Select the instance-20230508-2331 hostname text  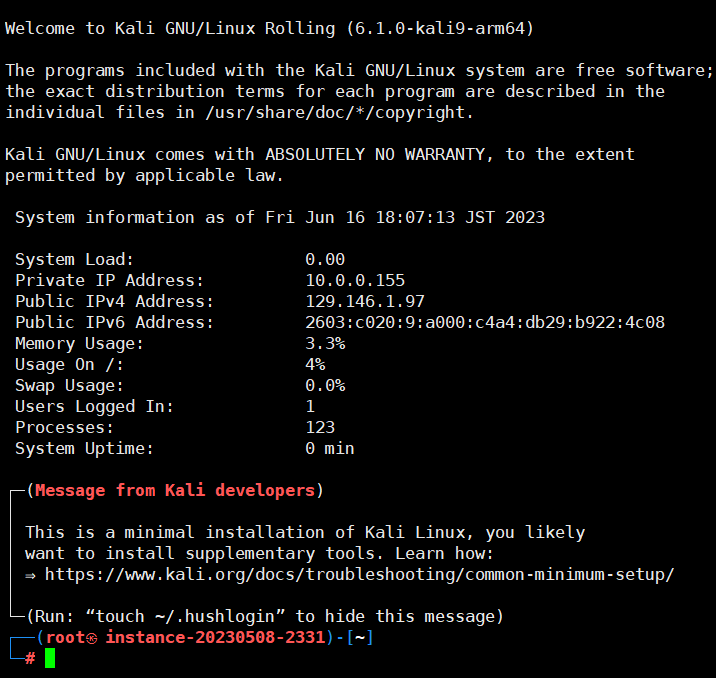point(216,637)
